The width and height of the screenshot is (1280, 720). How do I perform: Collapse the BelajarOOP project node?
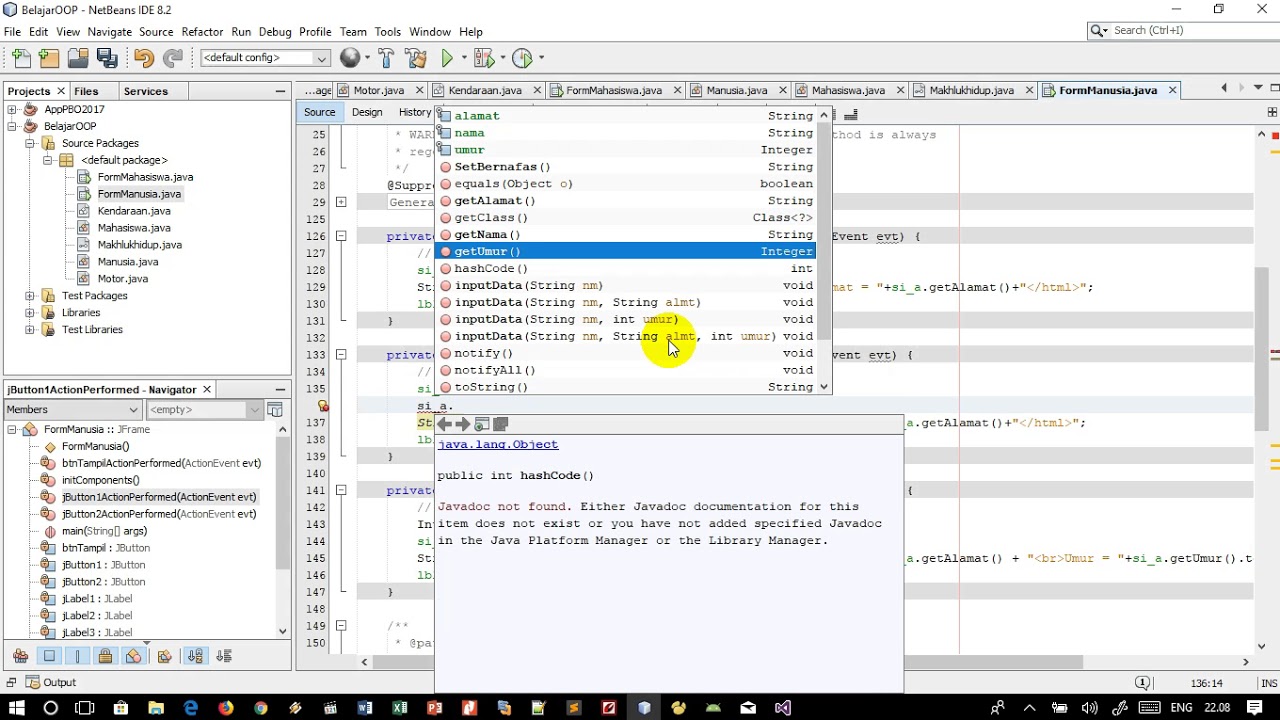[x=12, y=126]
